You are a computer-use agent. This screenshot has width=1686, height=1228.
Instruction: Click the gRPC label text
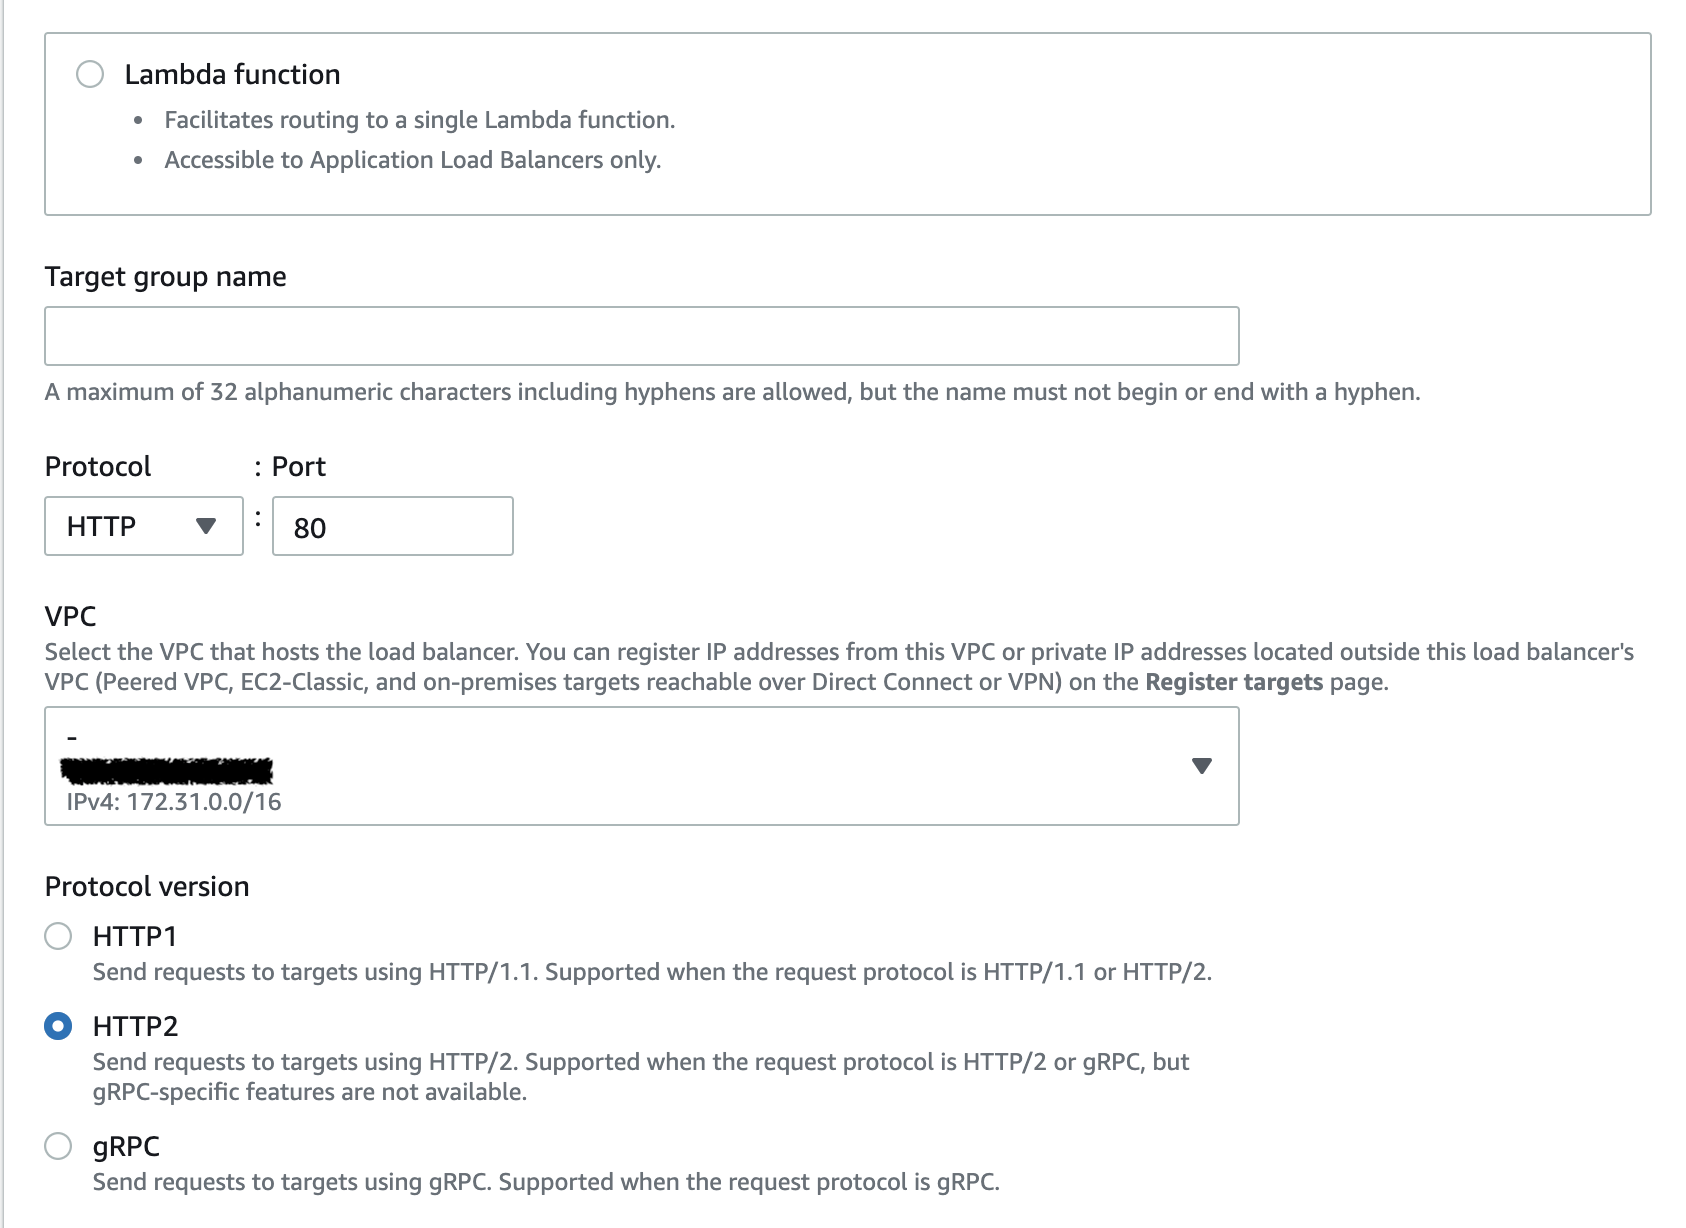tap(126, 1147)
